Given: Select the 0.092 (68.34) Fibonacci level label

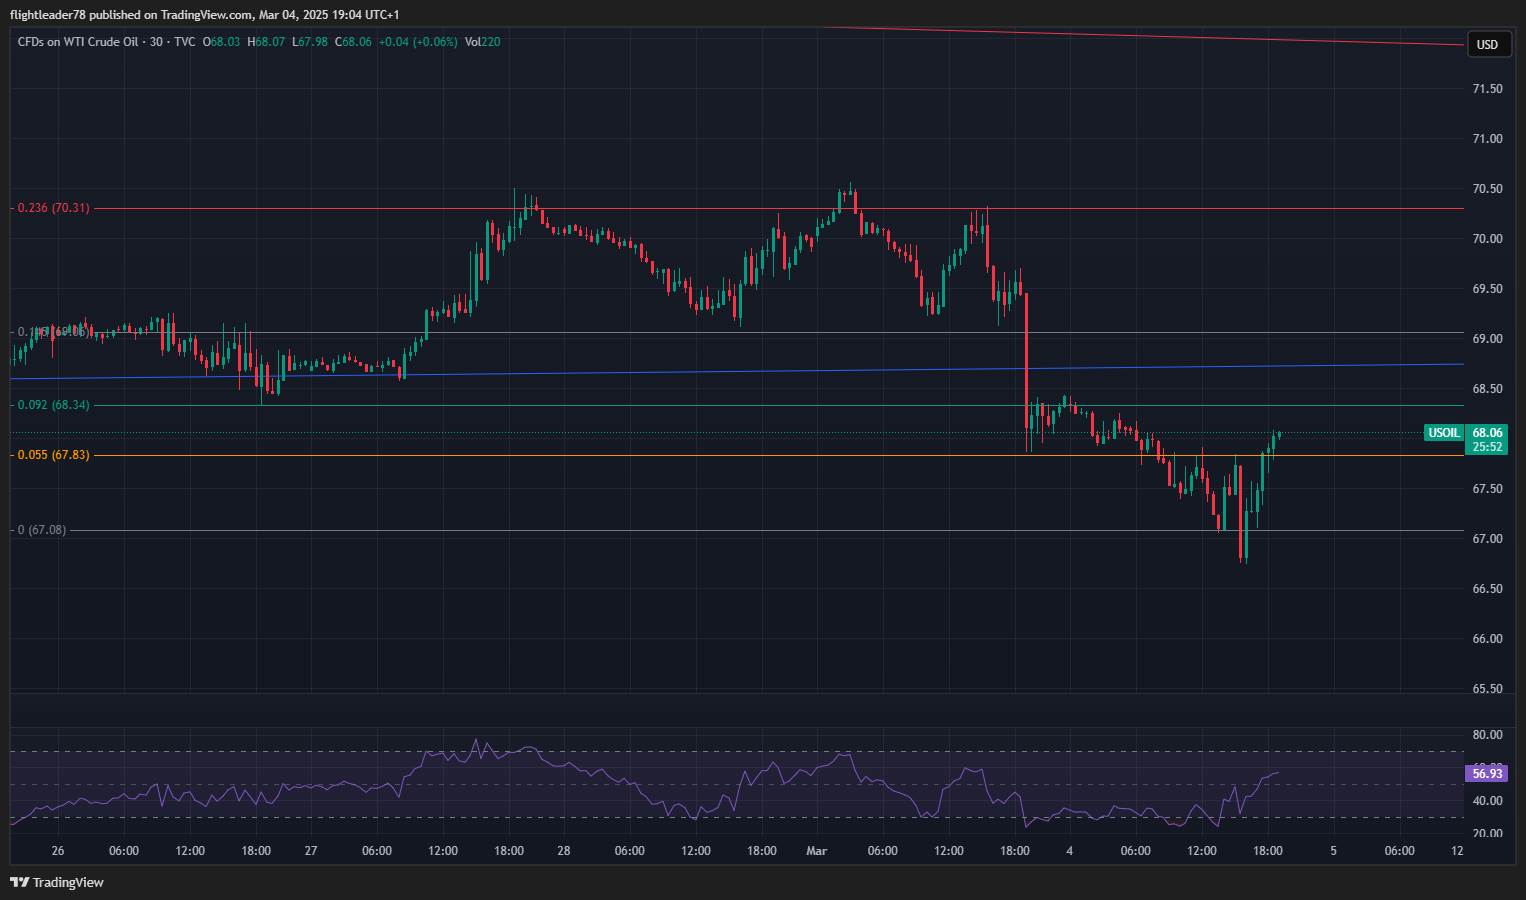Looking at the screenshot, I should (x=54, y=405).
